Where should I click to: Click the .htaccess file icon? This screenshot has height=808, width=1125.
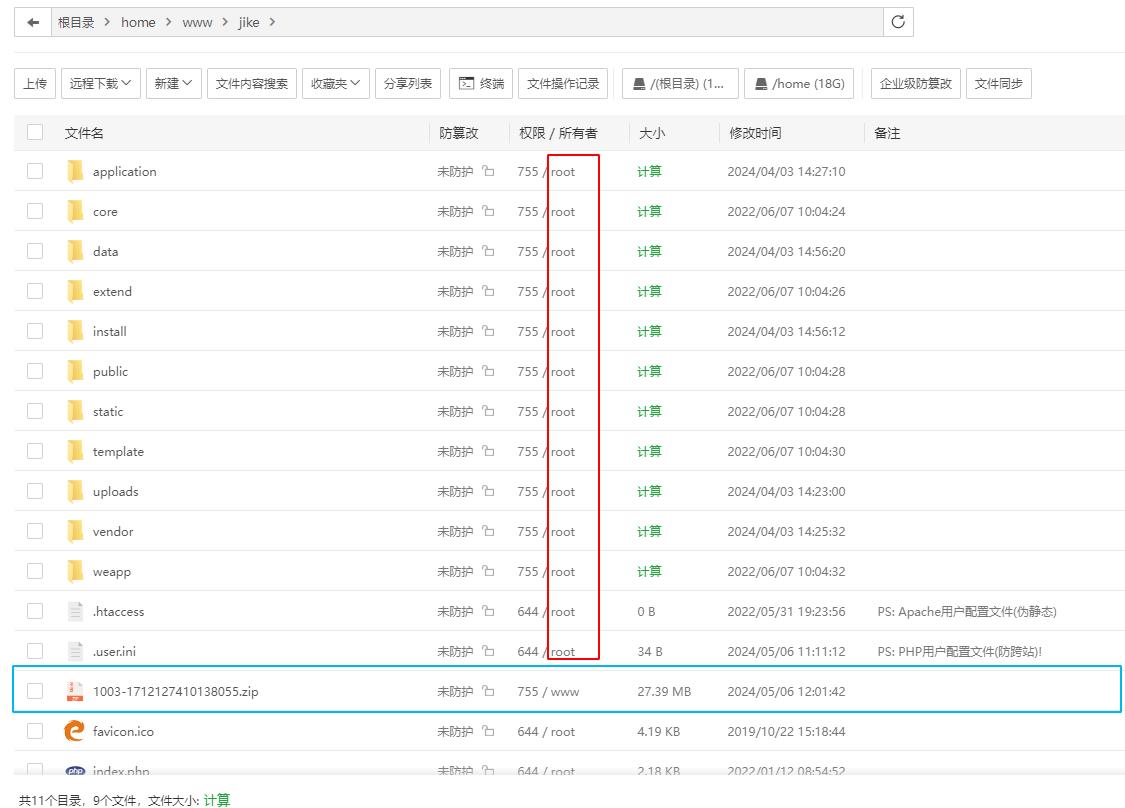pyautogui.click(x=75, y=611)
